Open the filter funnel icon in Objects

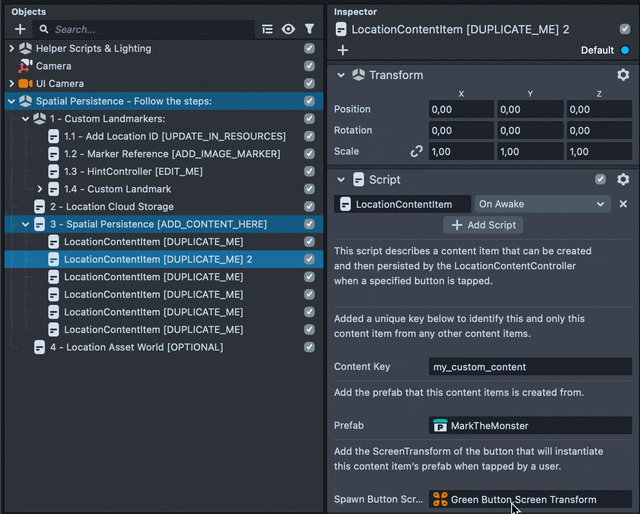[x=309, y=29]
